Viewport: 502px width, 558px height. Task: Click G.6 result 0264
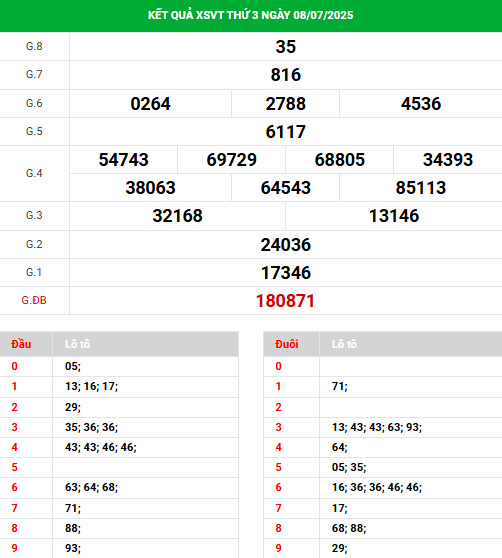pos(150,104)
